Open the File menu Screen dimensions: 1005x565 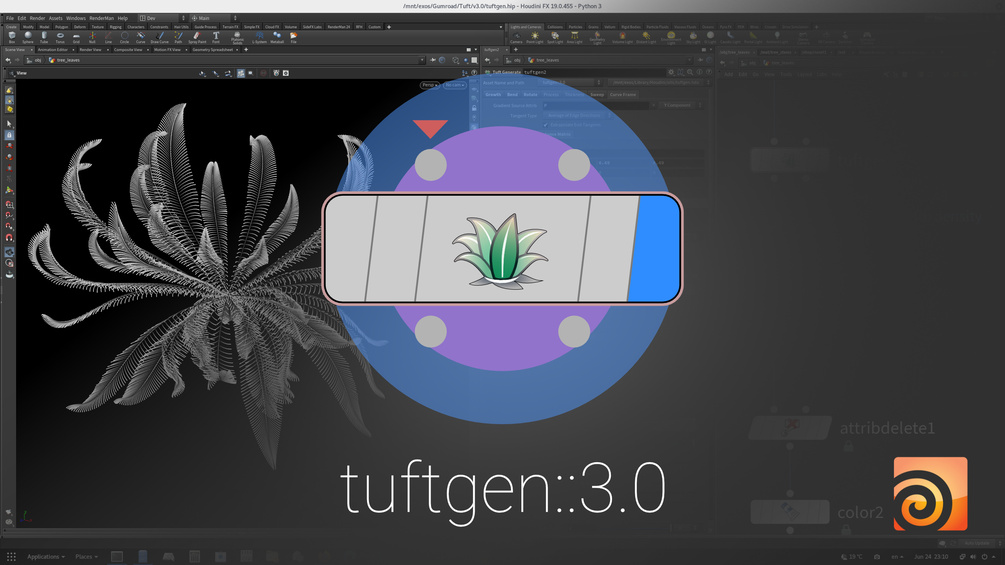[x=10, y=18]
